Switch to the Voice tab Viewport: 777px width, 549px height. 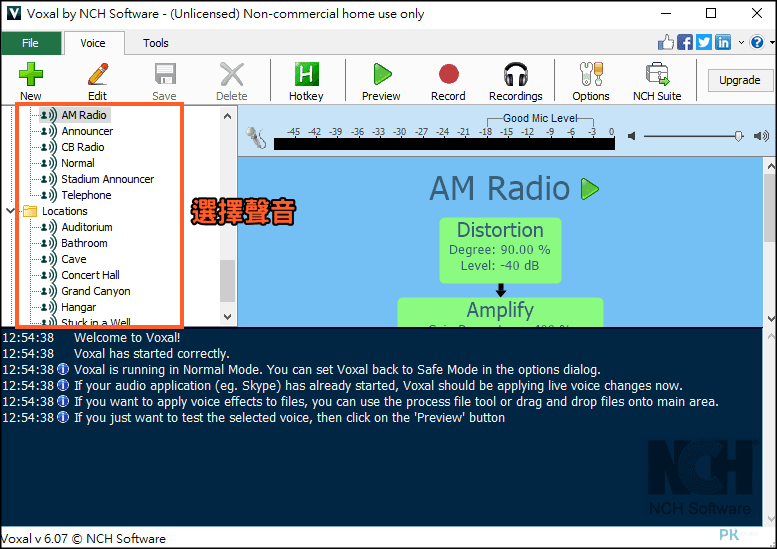pos(93,43)
